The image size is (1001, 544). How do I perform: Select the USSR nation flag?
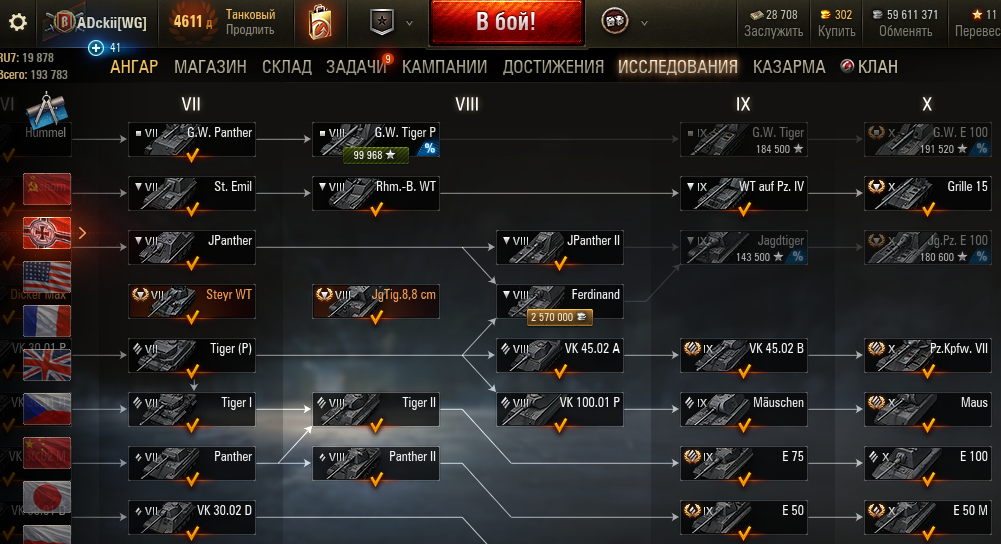tap(47, 189)
